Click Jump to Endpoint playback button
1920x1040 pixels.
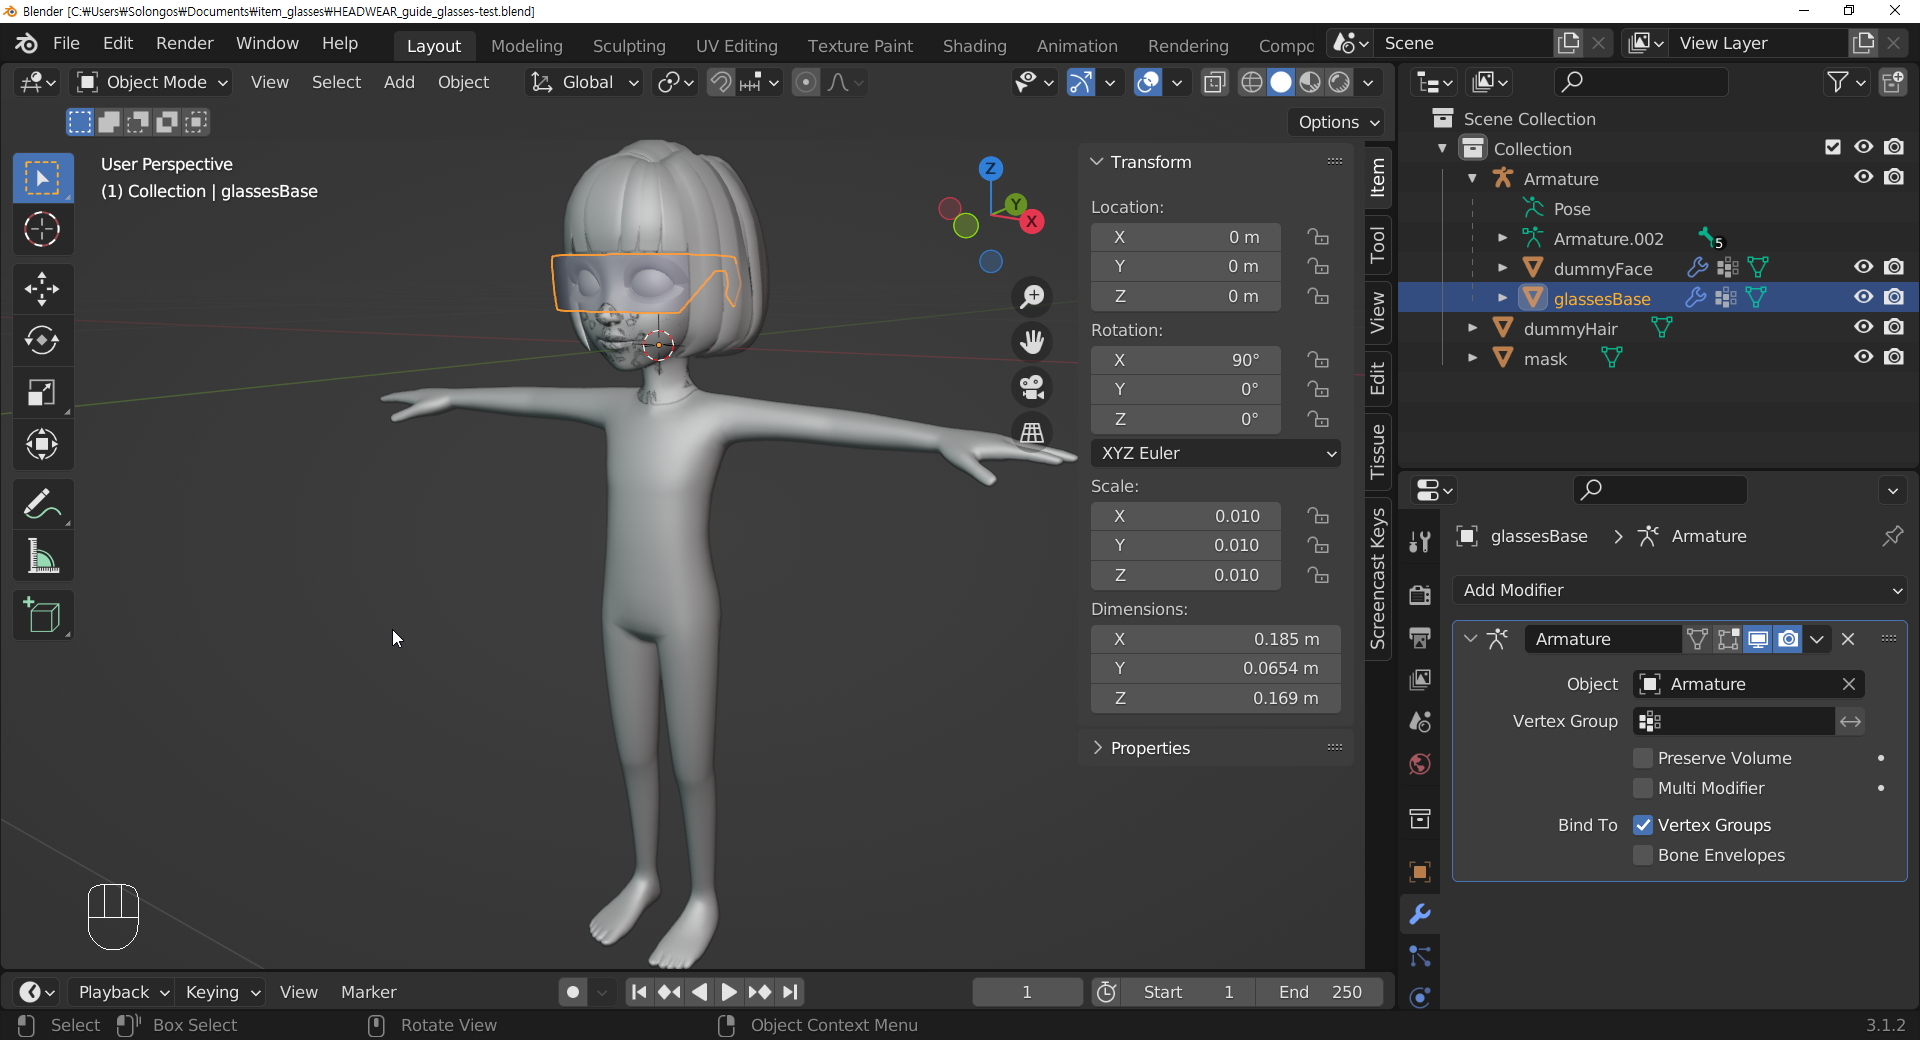pos(790,992)
